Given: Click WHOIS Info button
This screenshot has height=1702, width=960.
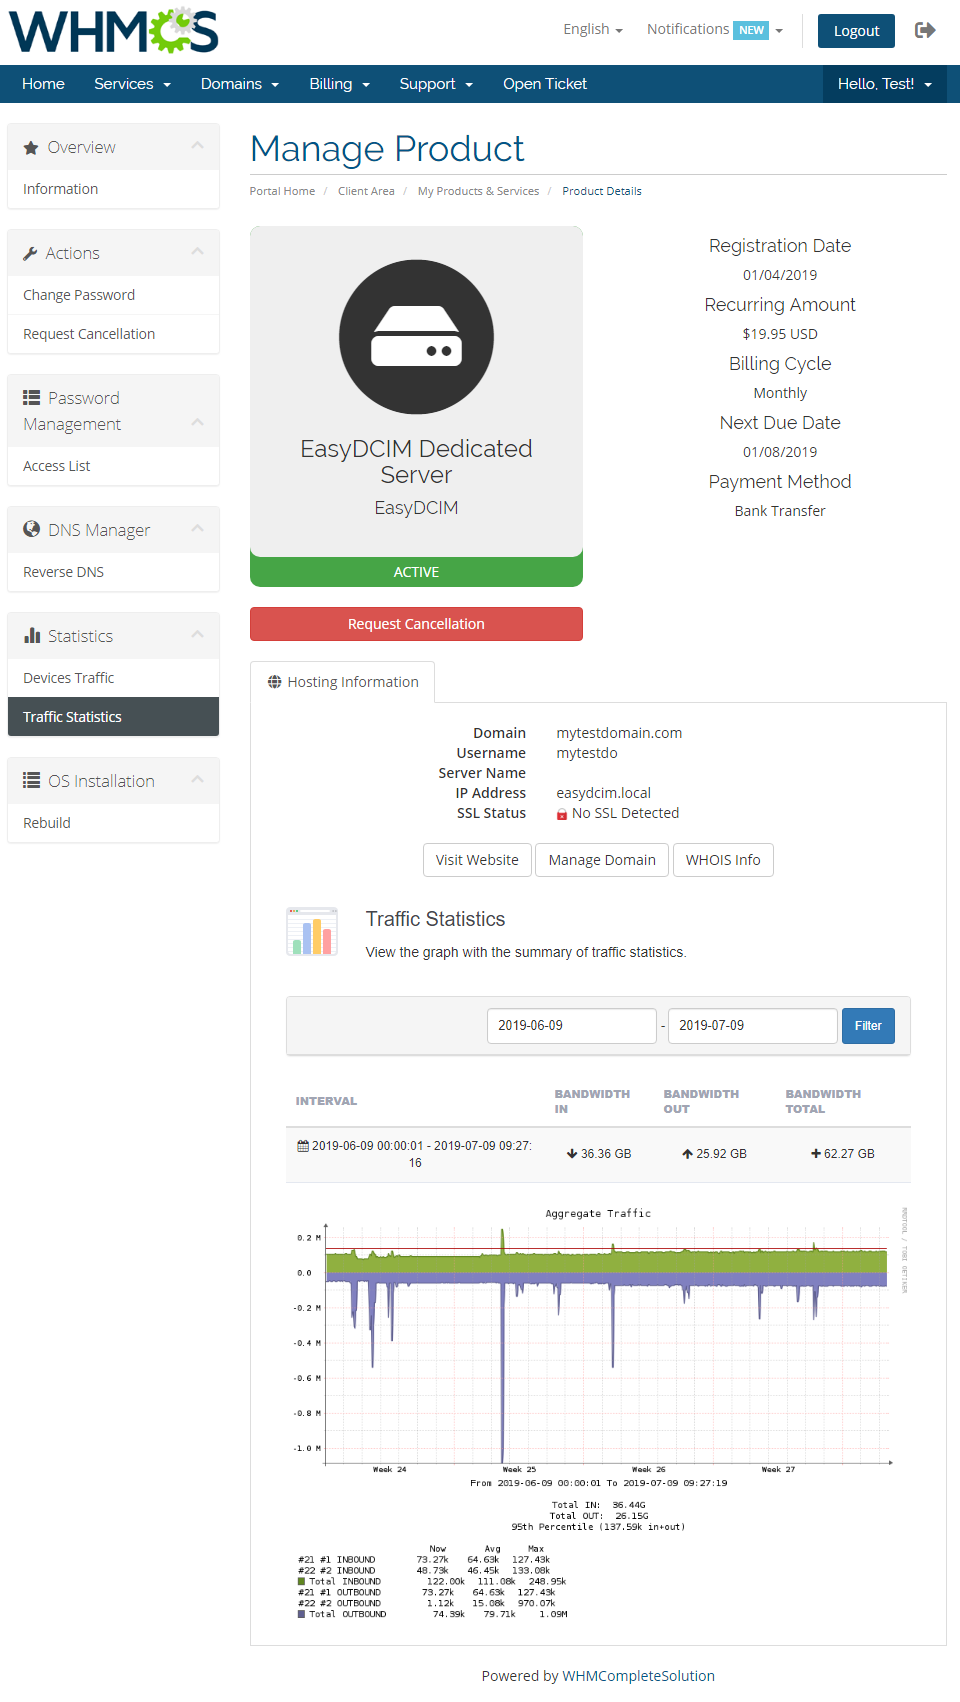Looking at the screenshot, I should 723,860.
